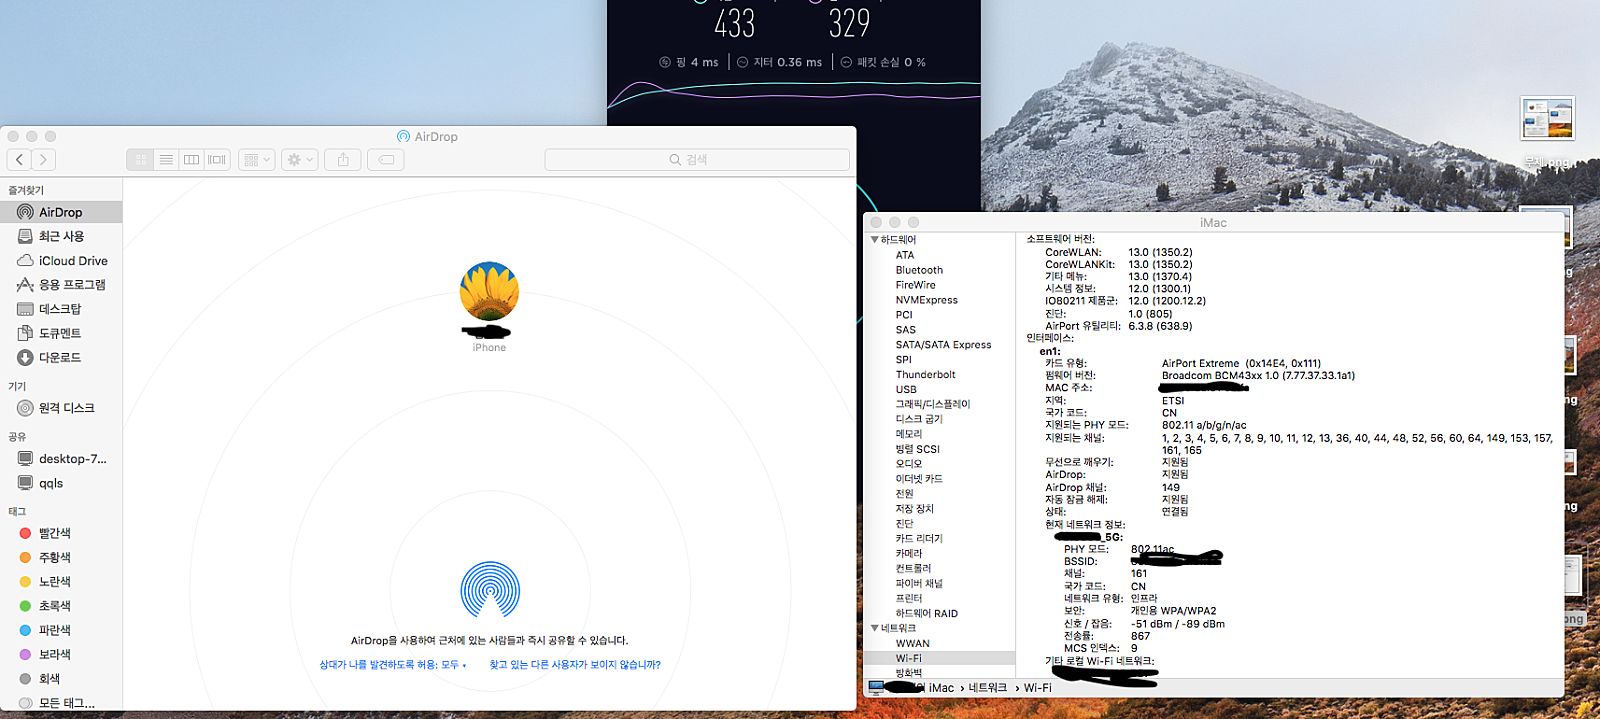Select 저장 장치 in the hardware list
Image resolution: width=1600 pixels, height=719 pixels.
(915, 509)
